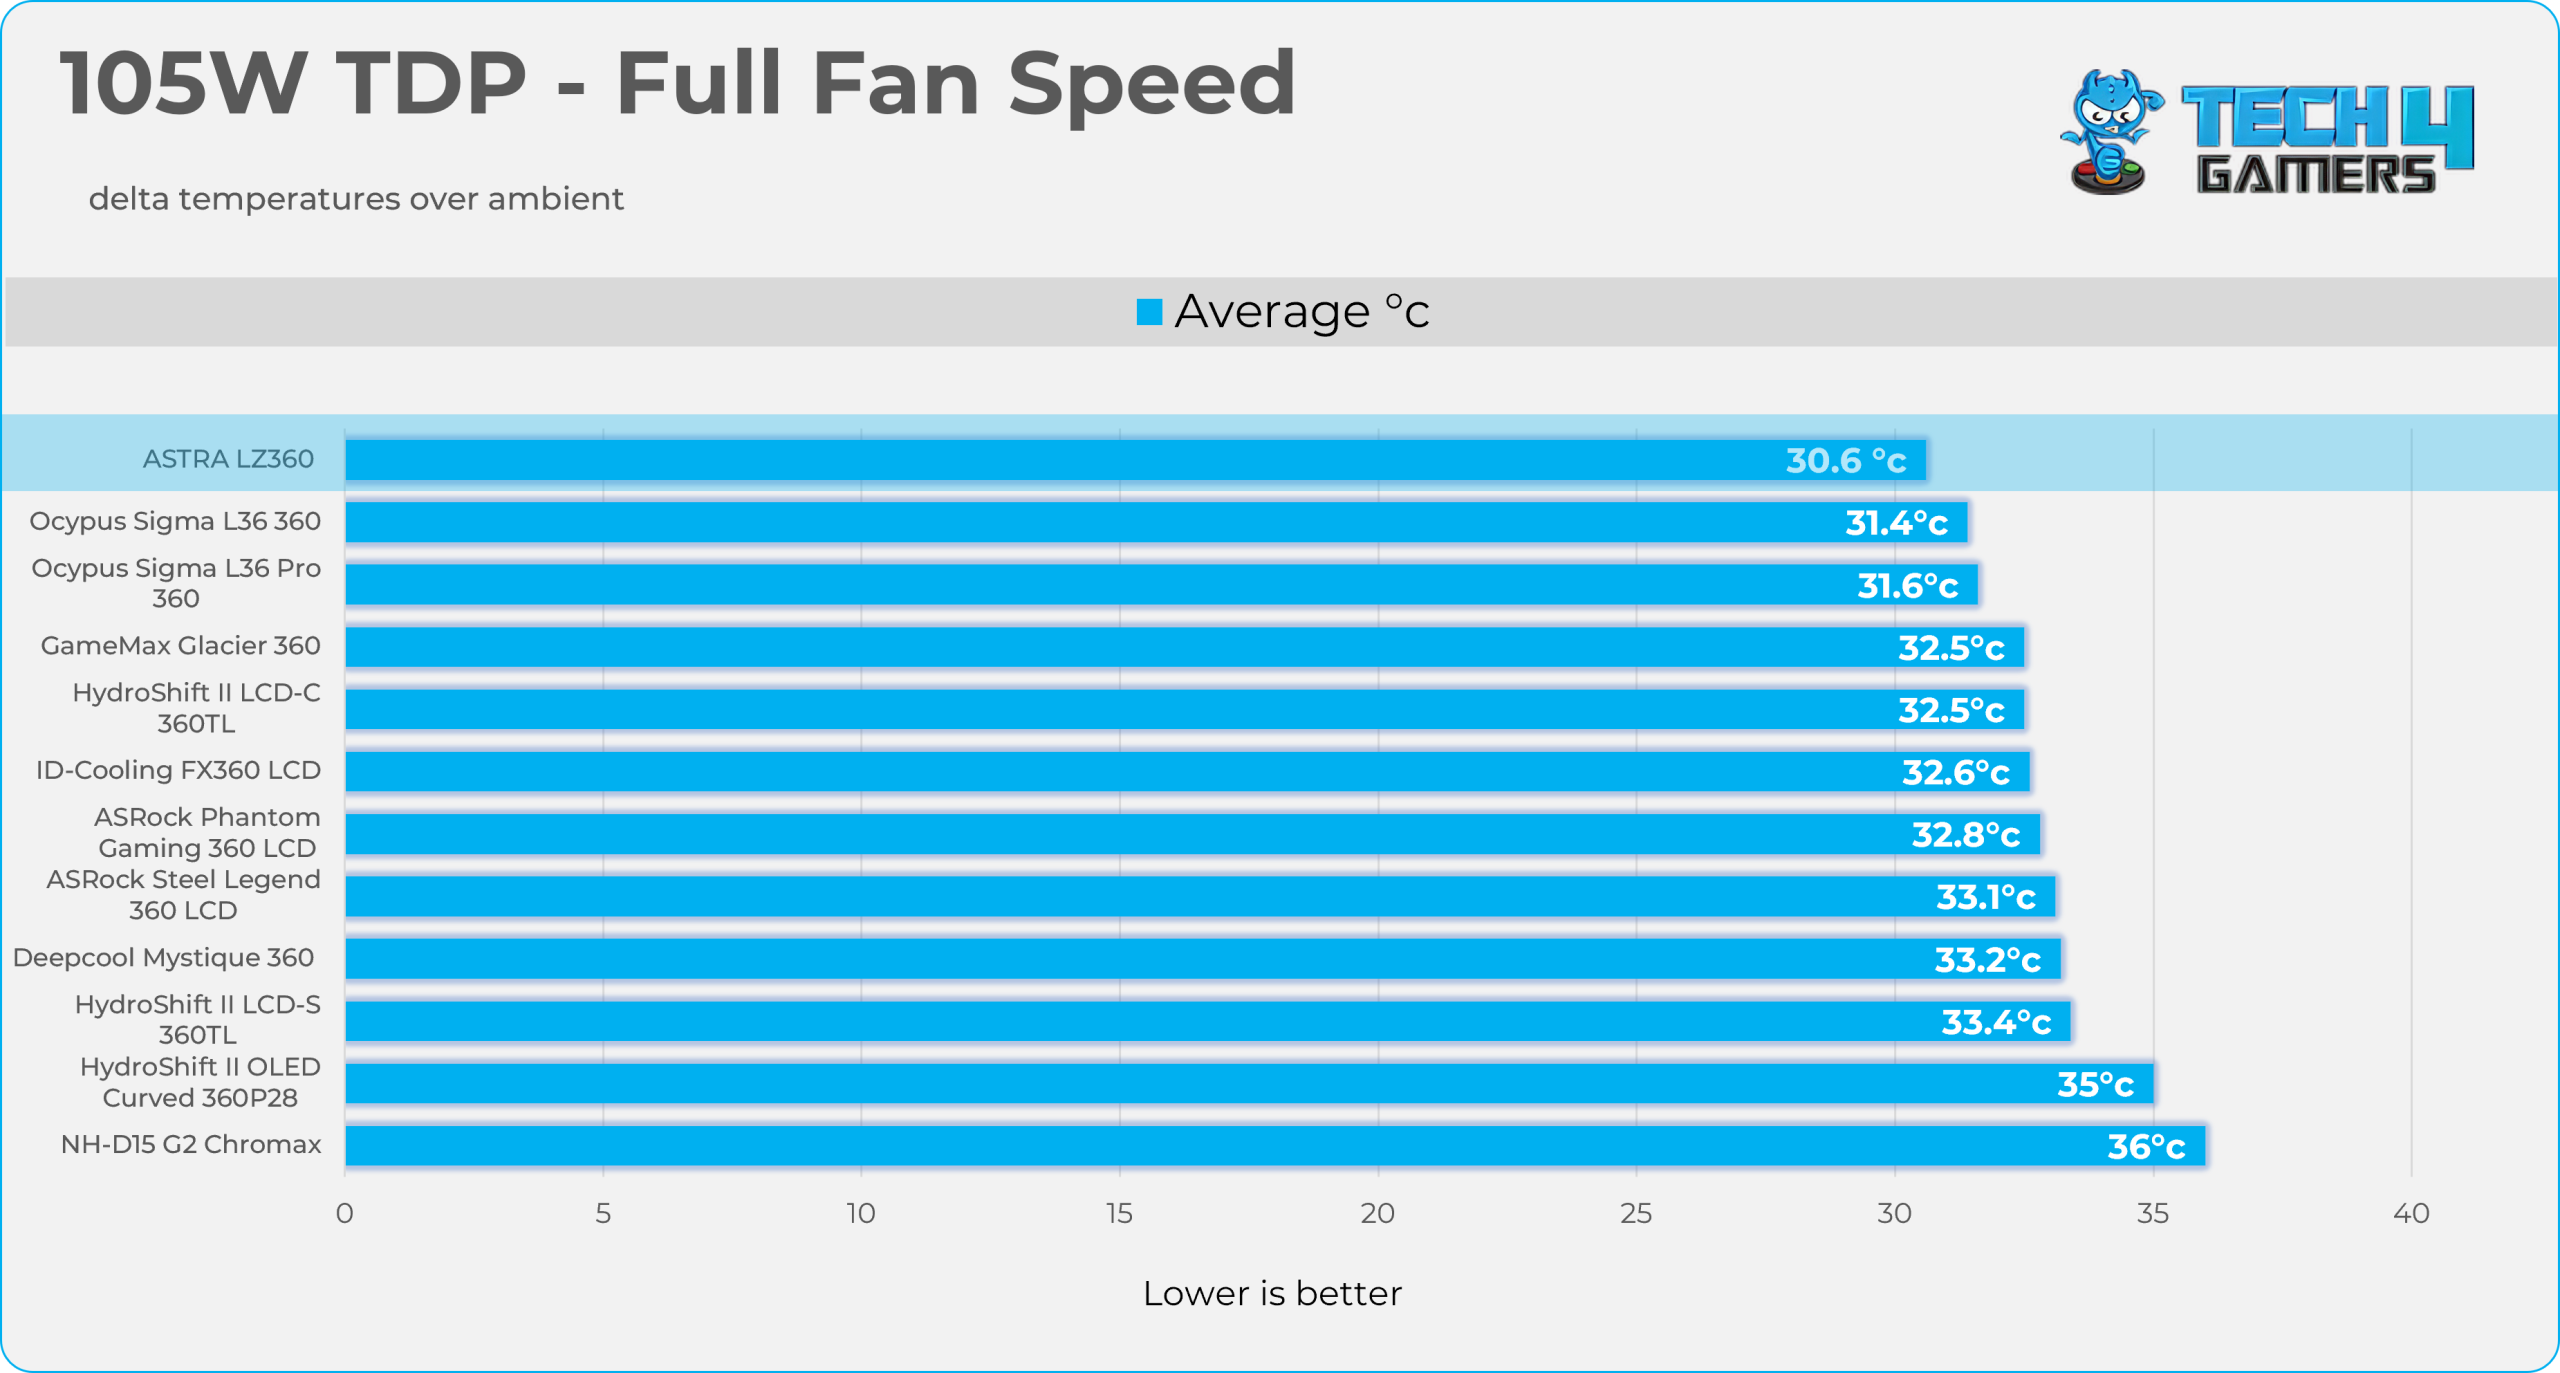This screenshot has height=1373, width=2560.
Task: Click the Tech4Gamers mascot logo icon
Action: (x=2110, y=132)
